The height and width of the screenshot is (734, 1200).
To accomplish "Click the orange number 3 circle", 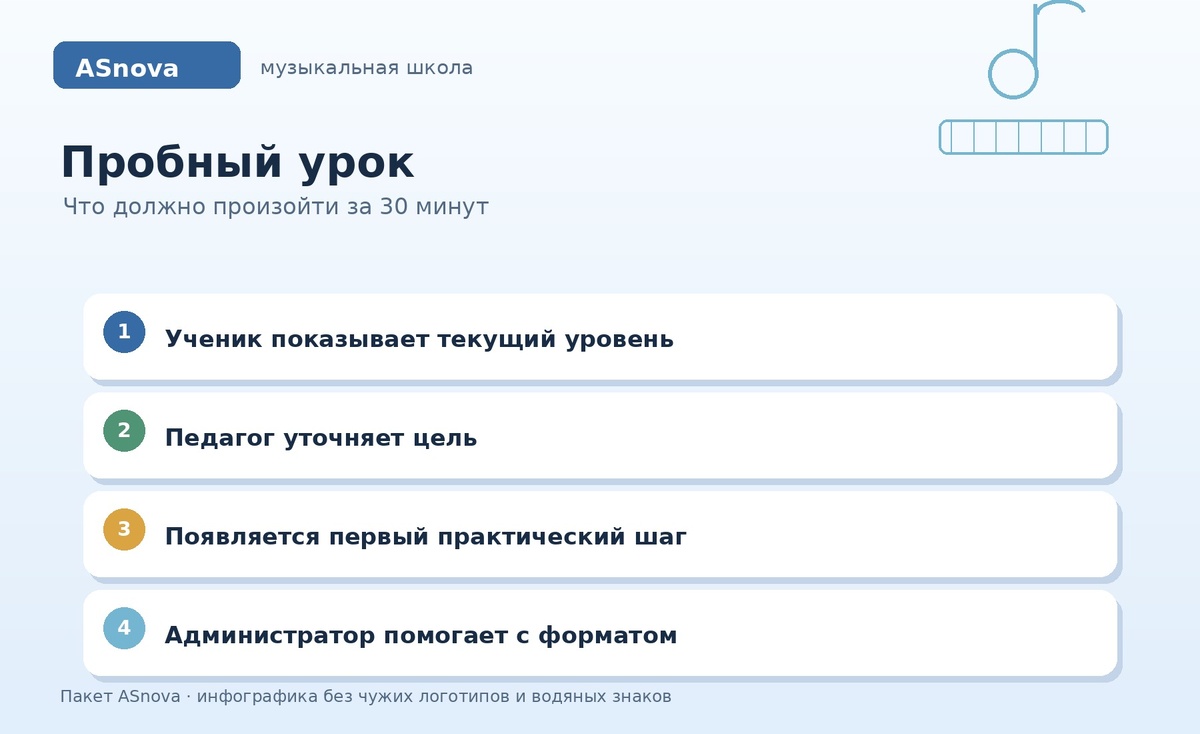I will 124,530.
